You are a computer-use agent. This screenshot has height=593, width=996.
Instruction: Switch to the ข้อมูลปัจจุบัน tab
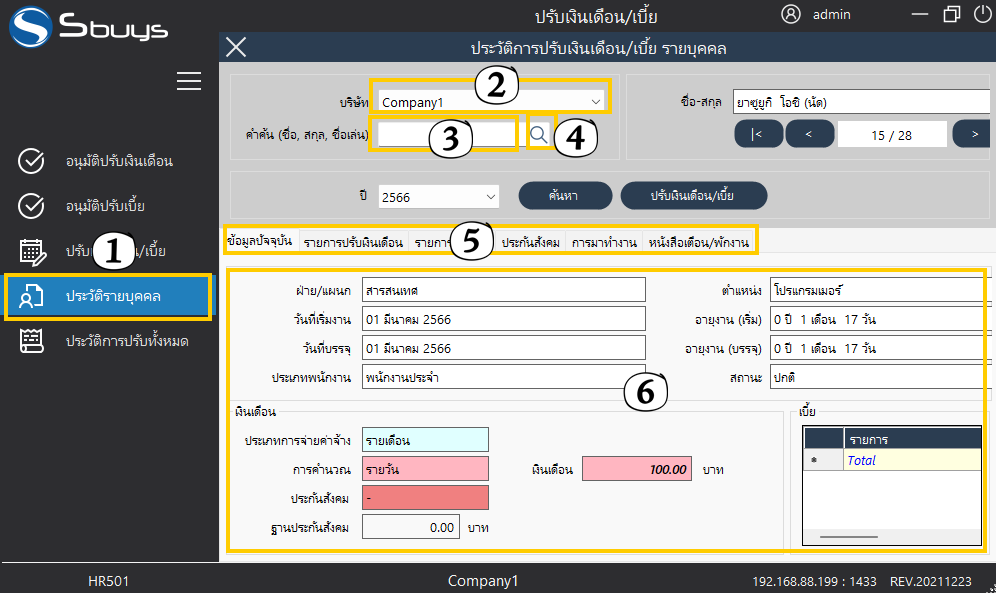tap(259, 242)
